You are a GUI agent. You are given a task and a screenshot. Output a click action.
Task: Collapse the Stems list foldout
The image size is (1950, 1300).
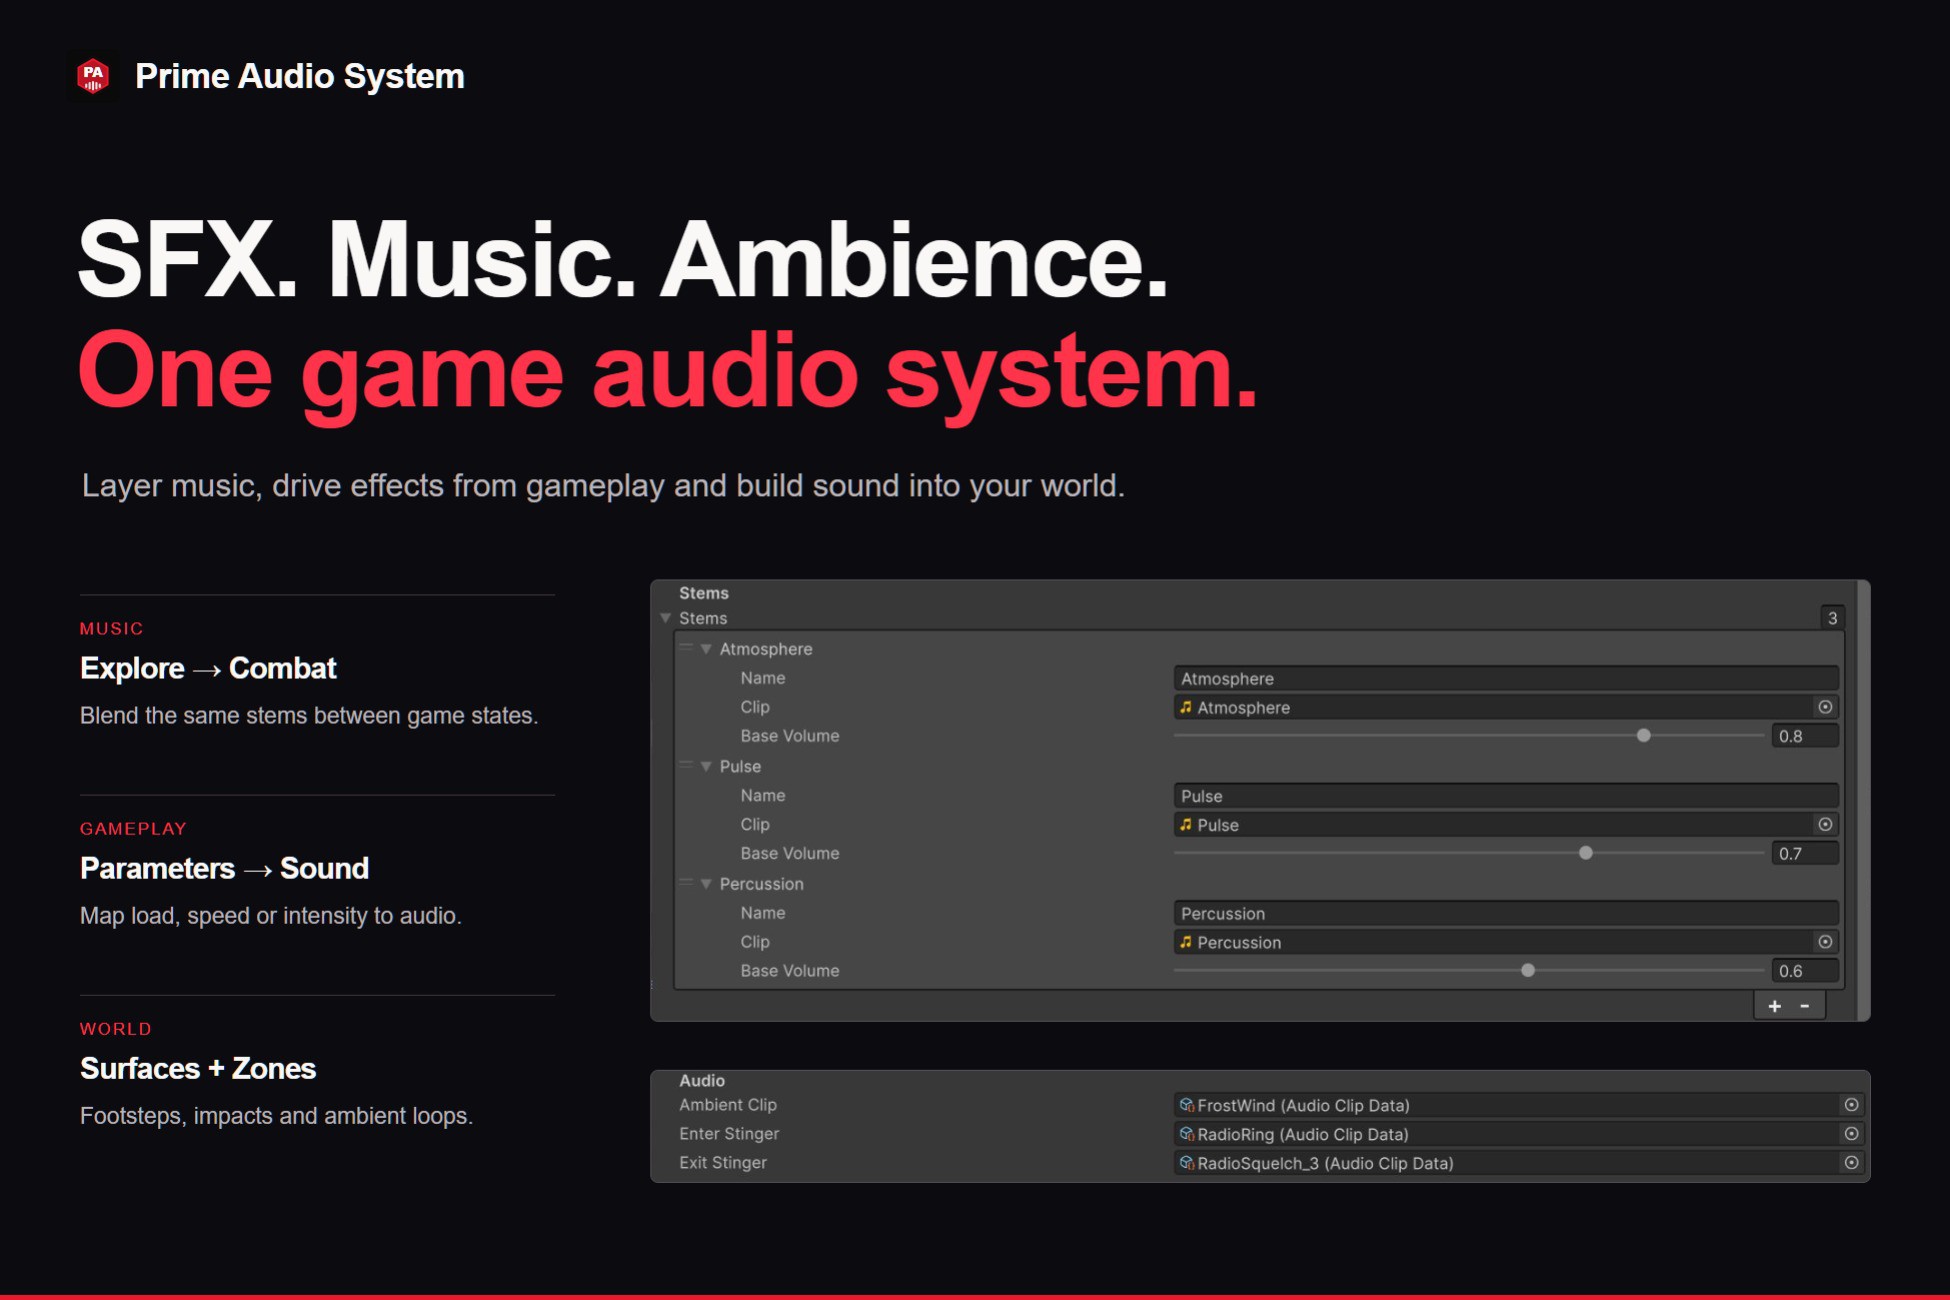[666, 618]
